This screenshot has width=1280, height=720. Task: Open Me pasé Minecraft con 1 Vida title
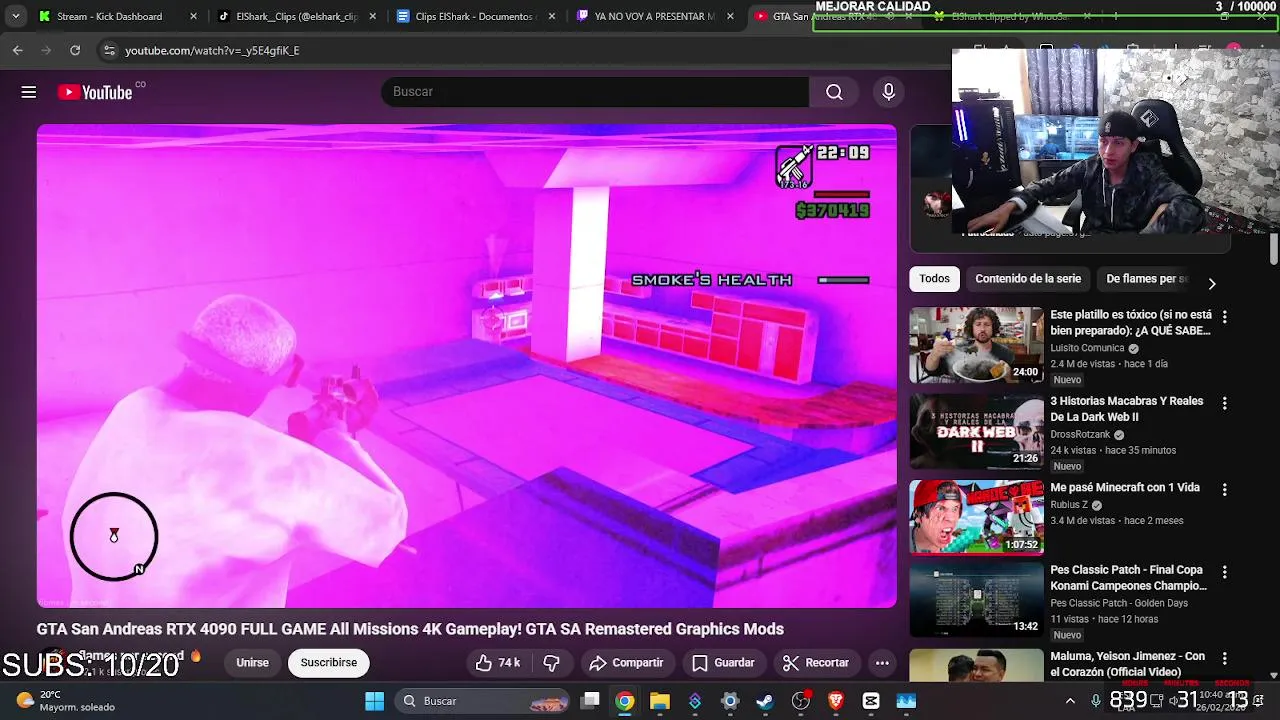[x=1125, y=488]
